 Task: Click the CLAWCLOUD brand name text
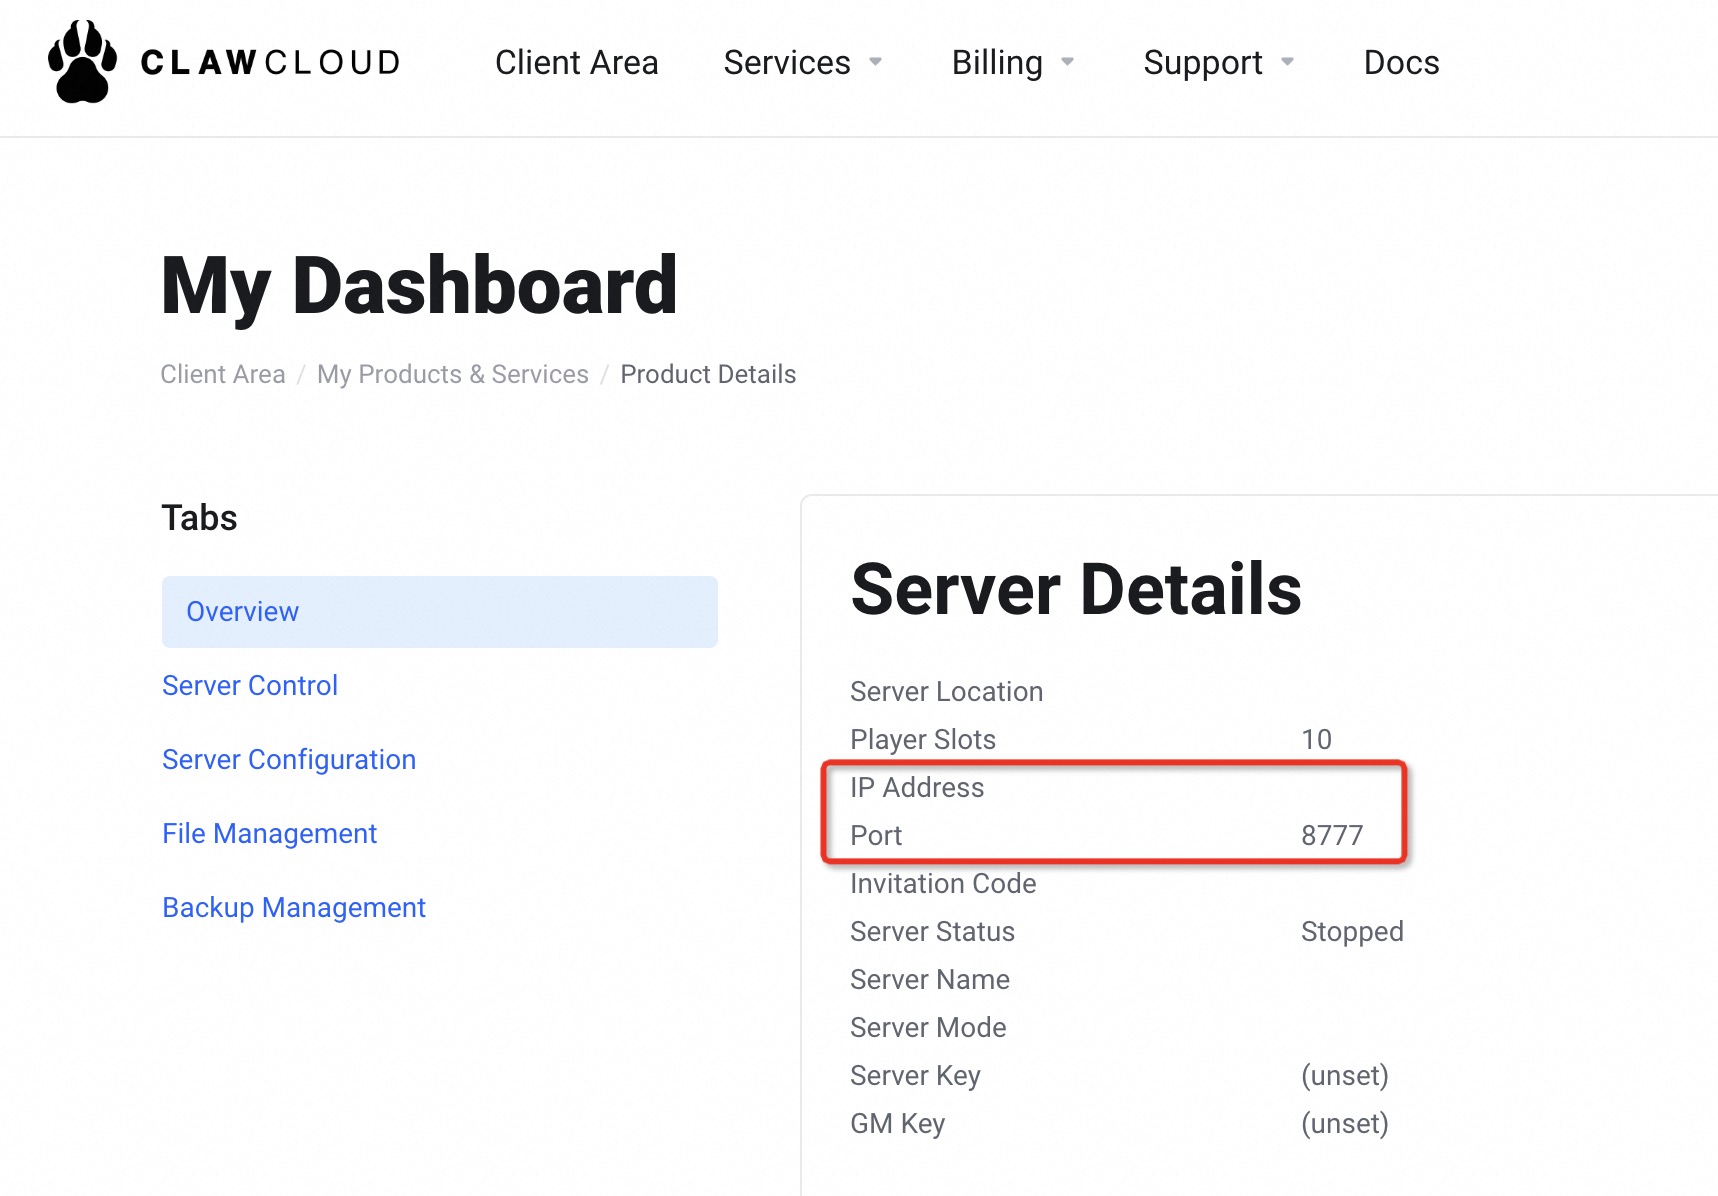(x=271, y=63)
